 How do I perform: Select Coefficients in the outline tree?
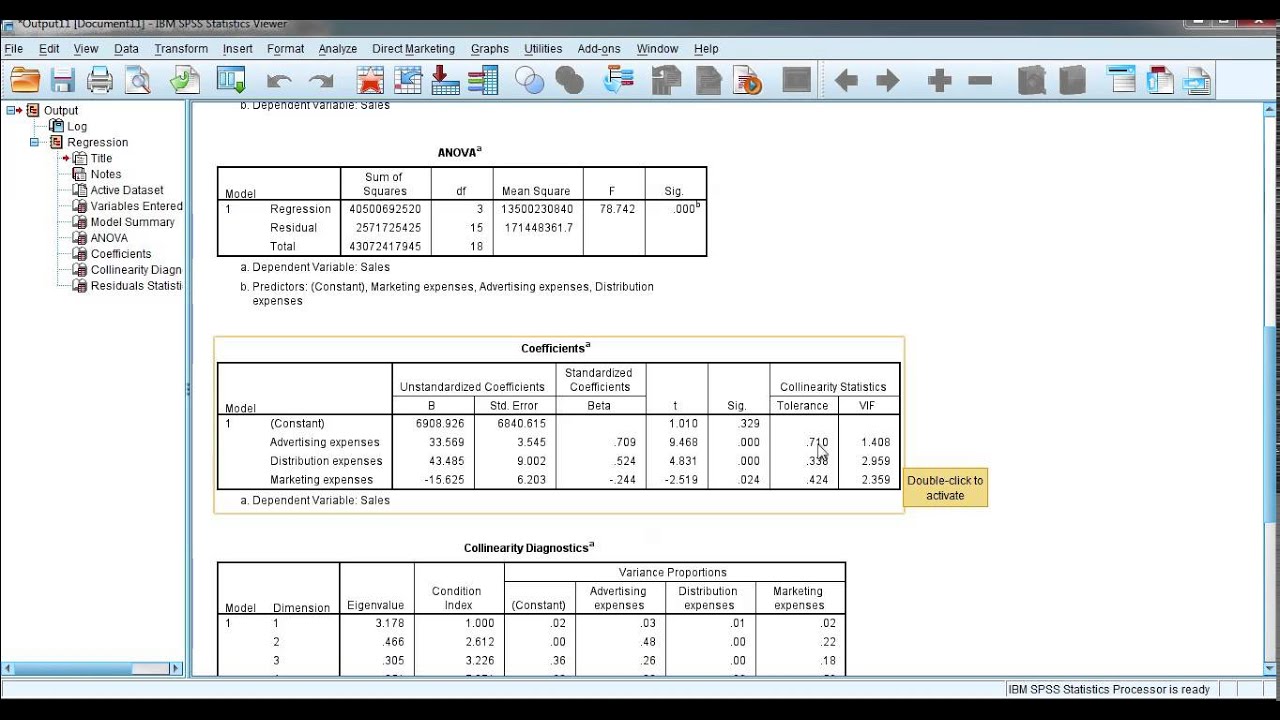(121, 254)
